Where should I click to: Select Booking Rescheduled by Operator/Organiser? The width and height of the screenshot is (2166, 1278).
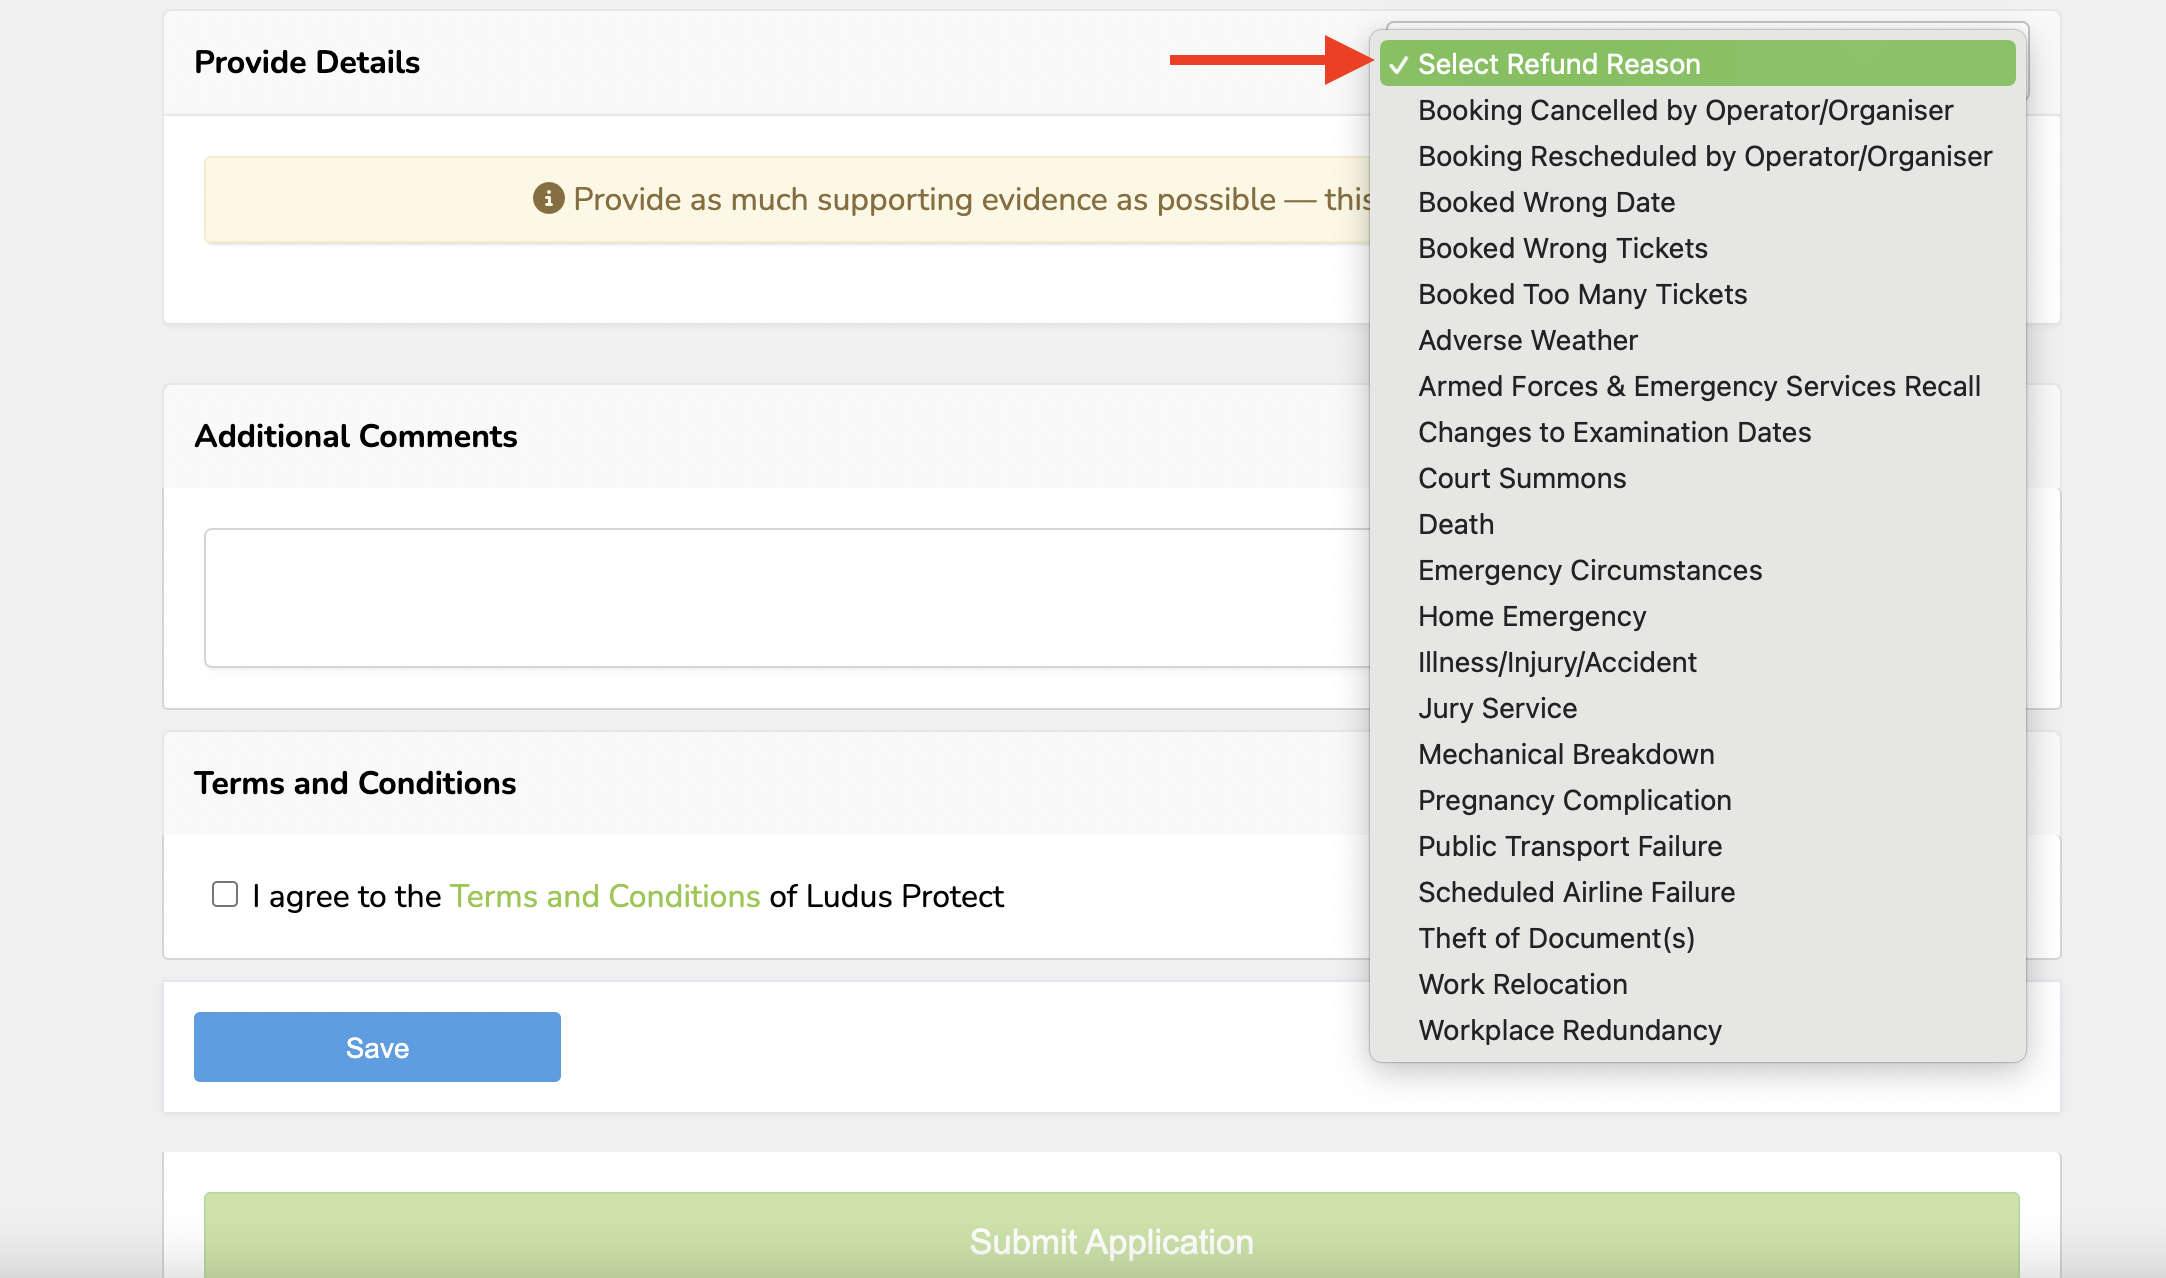click(x=1704, y=156)
